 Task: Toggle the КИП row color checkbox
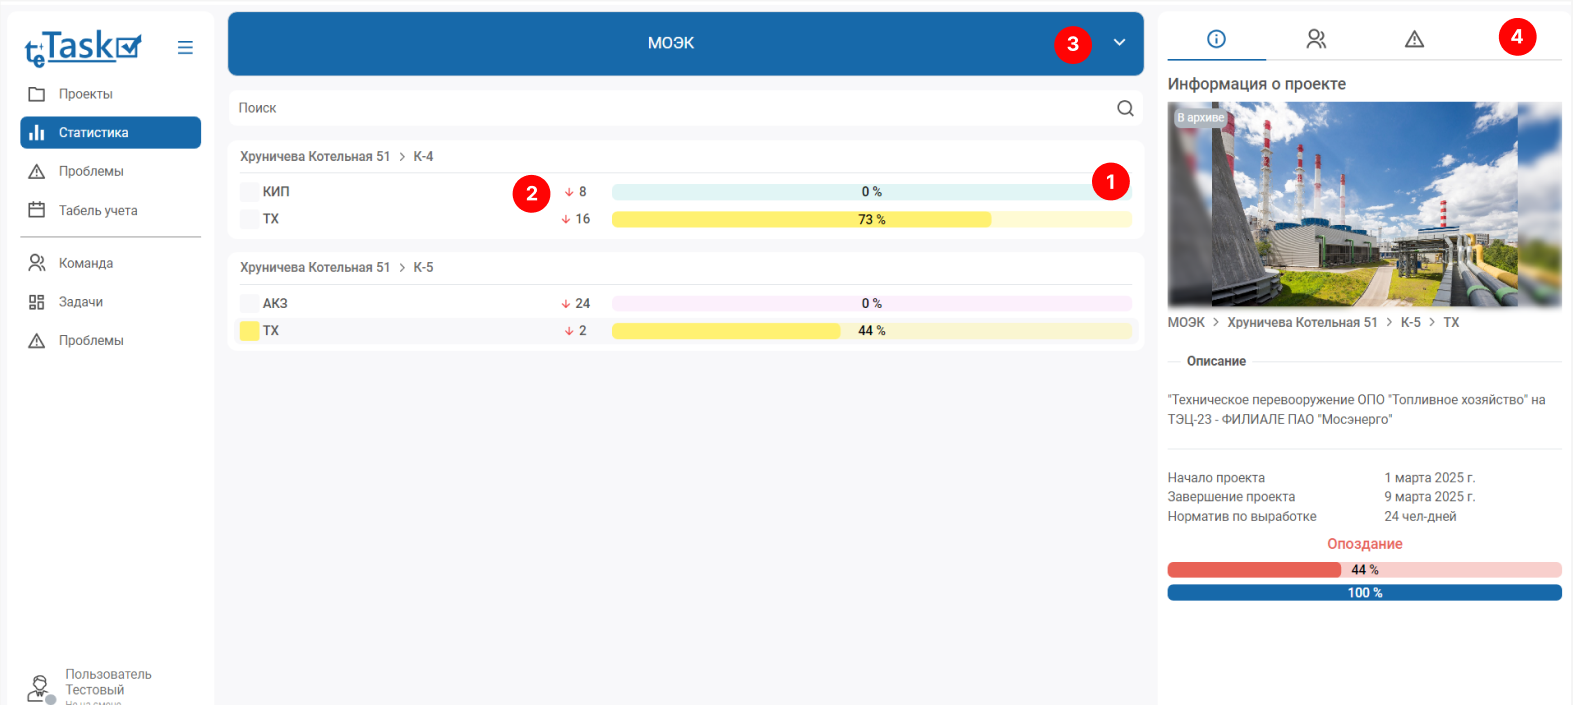click(249, 192)
